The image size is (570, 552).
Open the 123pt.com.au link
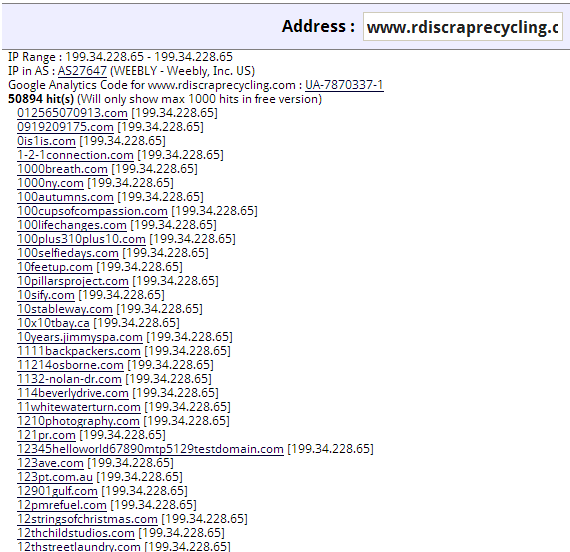click(x=55, y=477)
